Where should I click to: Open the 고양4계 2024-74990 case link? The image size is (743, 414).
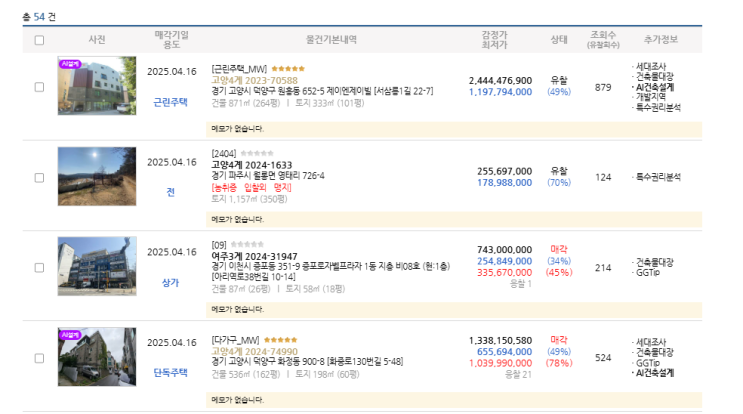(254, 352)
